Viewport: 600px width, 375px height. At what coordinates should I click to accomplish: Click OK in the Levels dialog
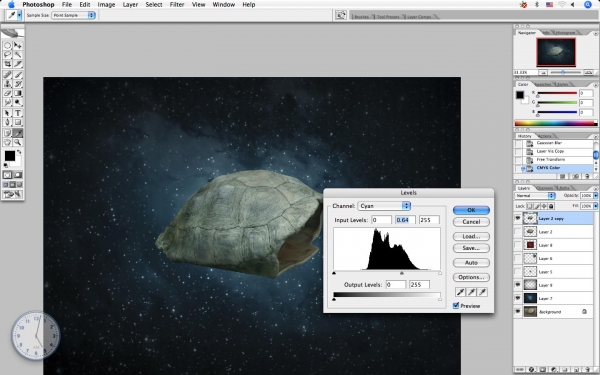pos(471,210)
